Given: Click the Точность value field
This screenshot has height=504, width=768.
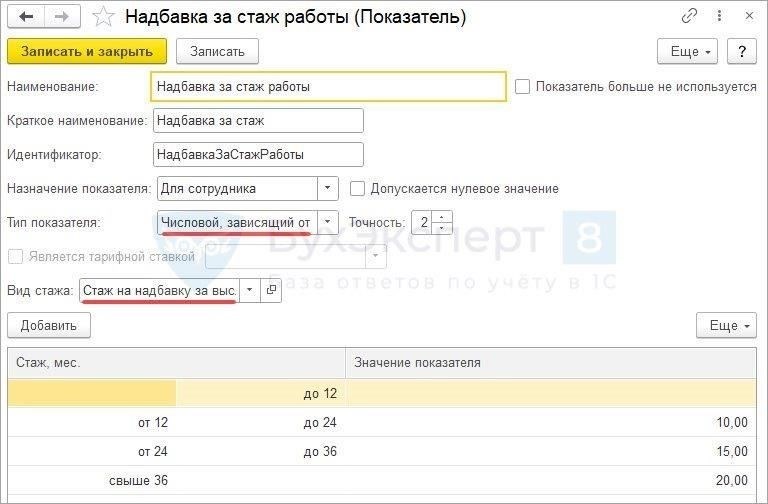Looking at the screenshot, I should click(x=422, y=222).
